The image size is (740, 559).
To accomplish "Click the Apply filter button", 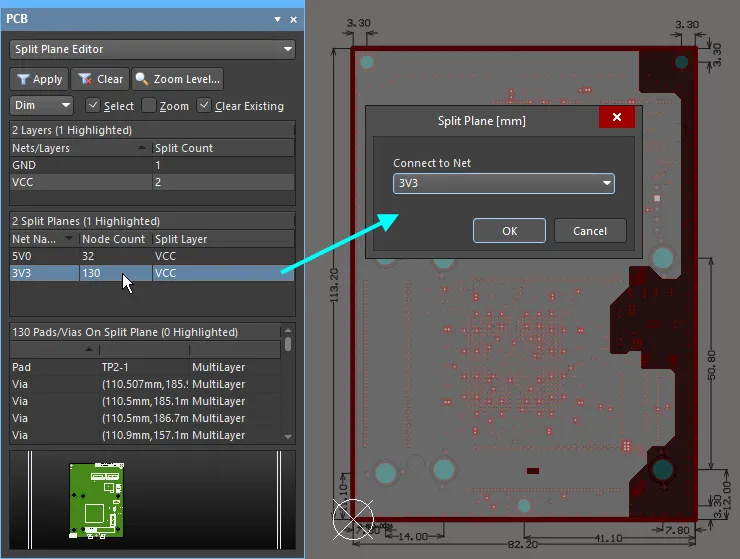I will [39, 79].
